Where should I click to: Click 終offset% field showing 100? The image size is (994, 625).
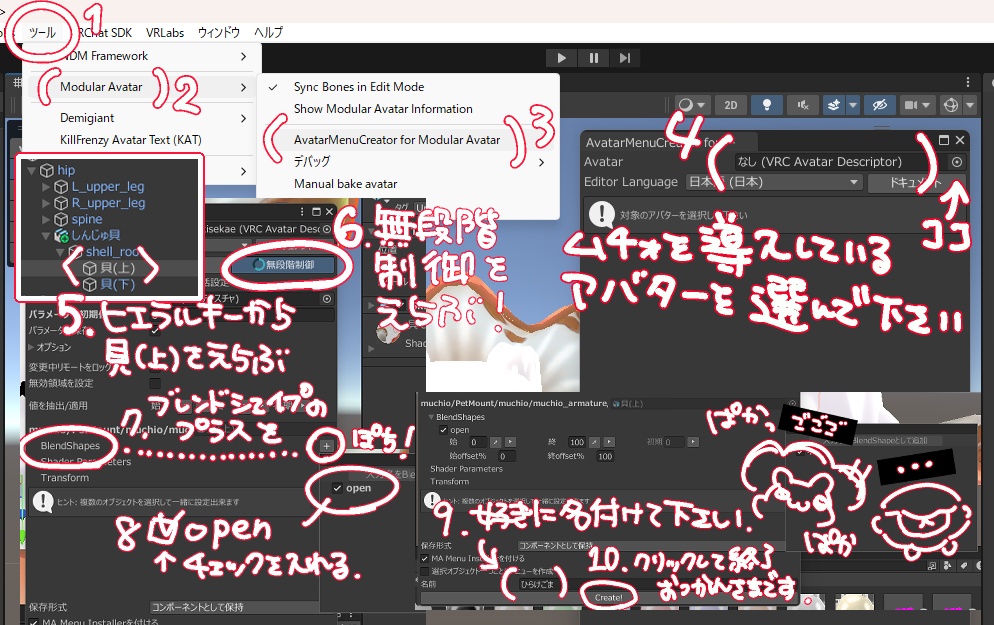pyautogui.click(x=605, y=456)
